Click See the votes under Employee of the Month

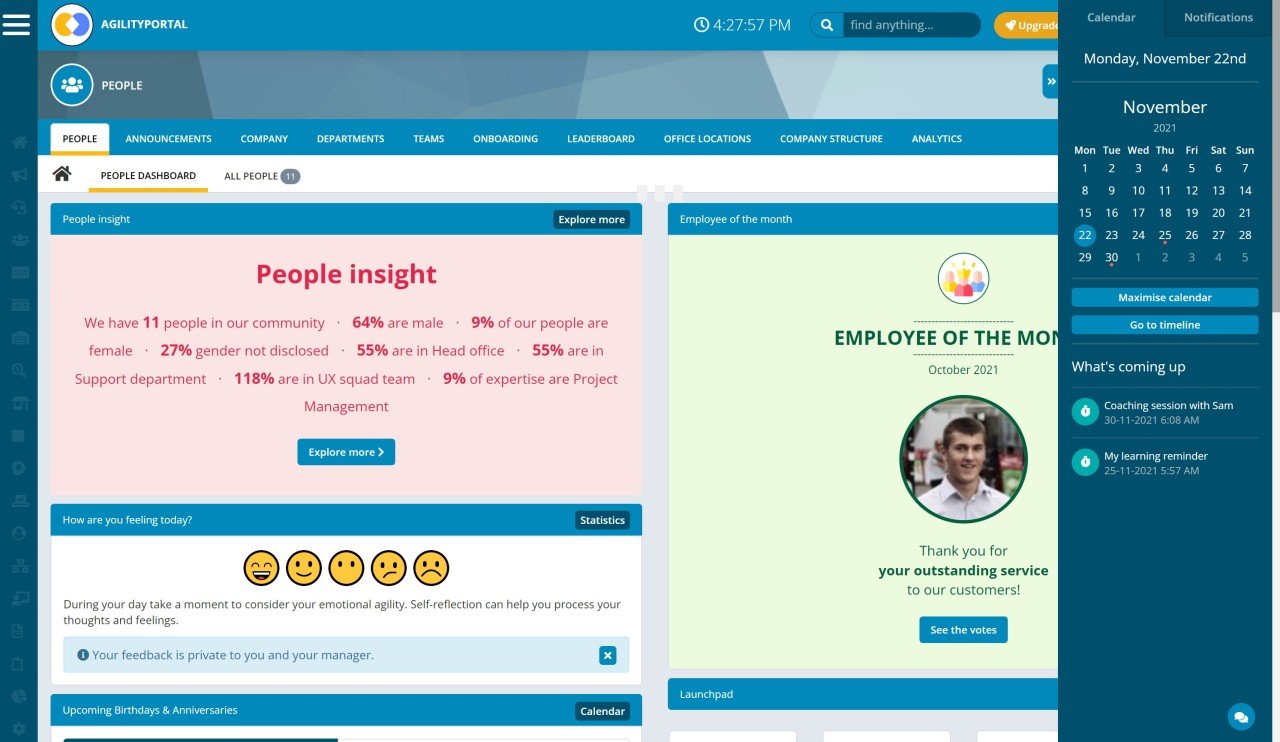pos(962,630)
